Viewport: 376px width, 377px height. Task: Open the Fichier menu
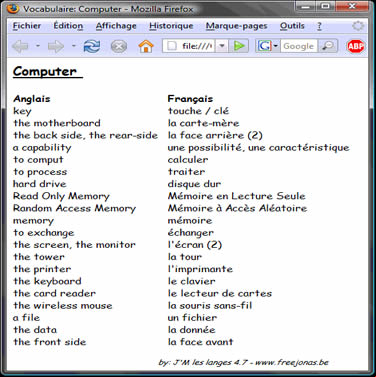click(x=27, y=26)
